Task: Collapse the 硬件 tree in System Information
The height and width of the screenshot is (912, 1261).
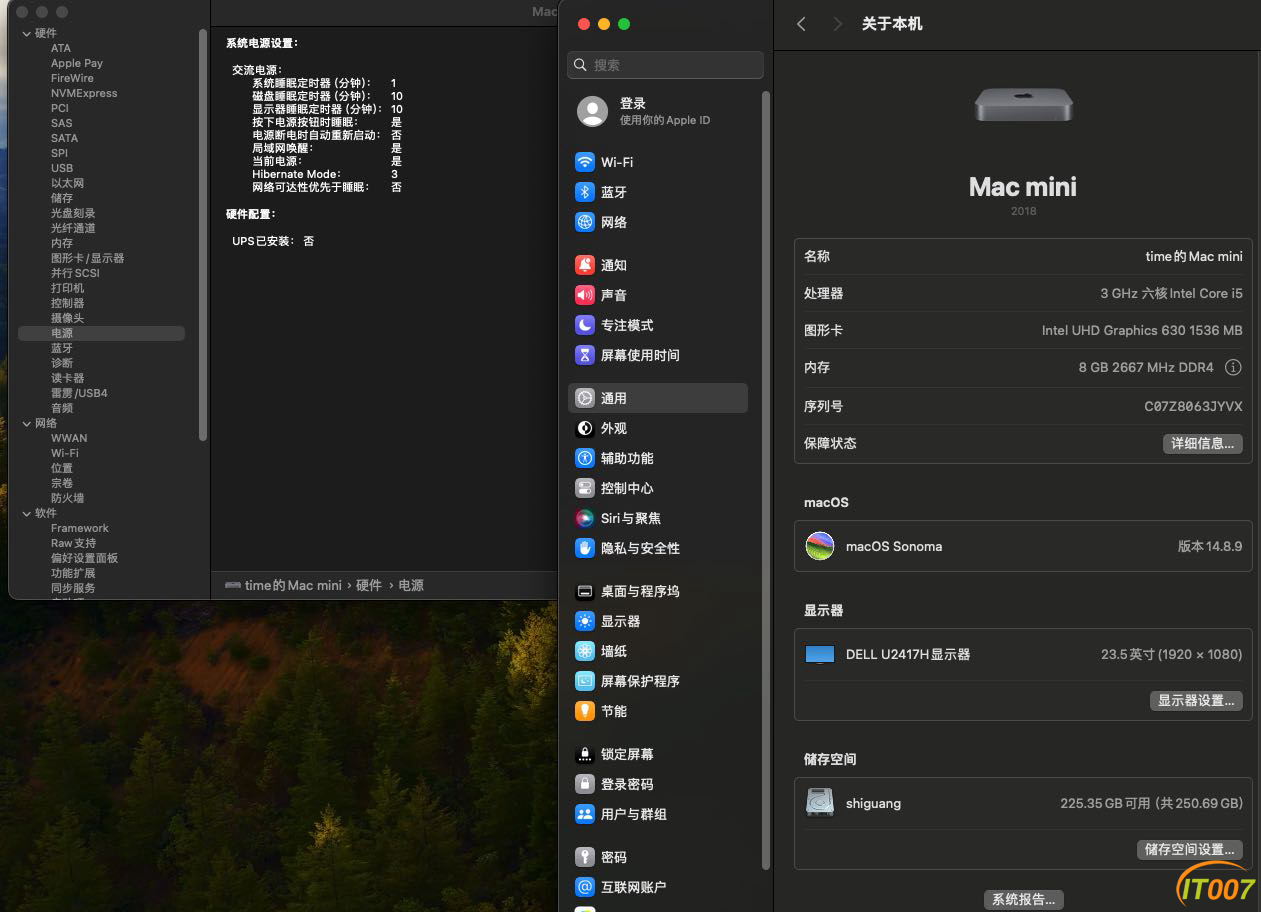Action: (26, 33)
